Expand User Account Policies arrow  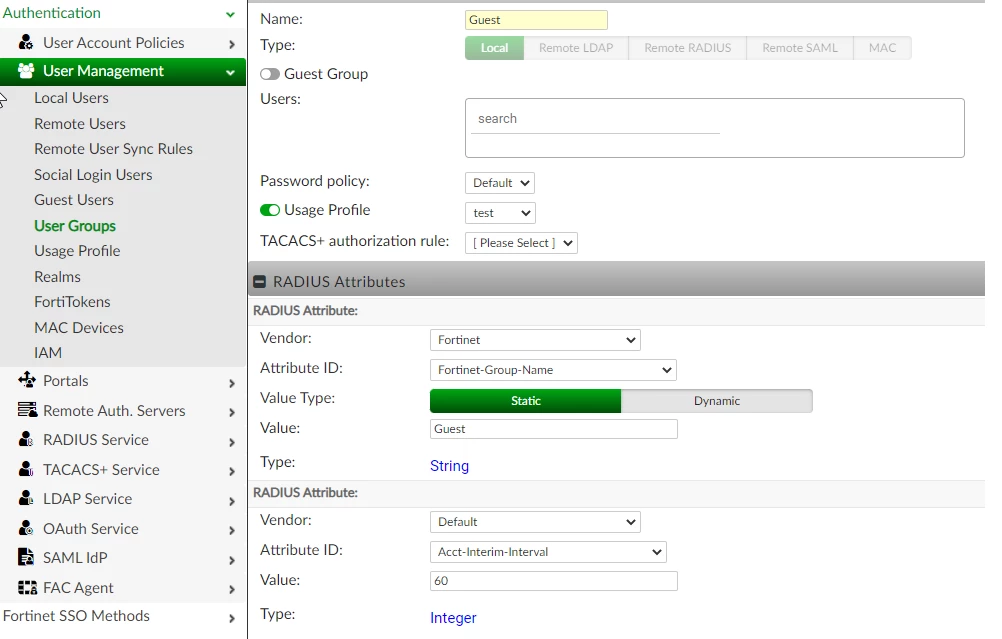(x=231, y=44)
